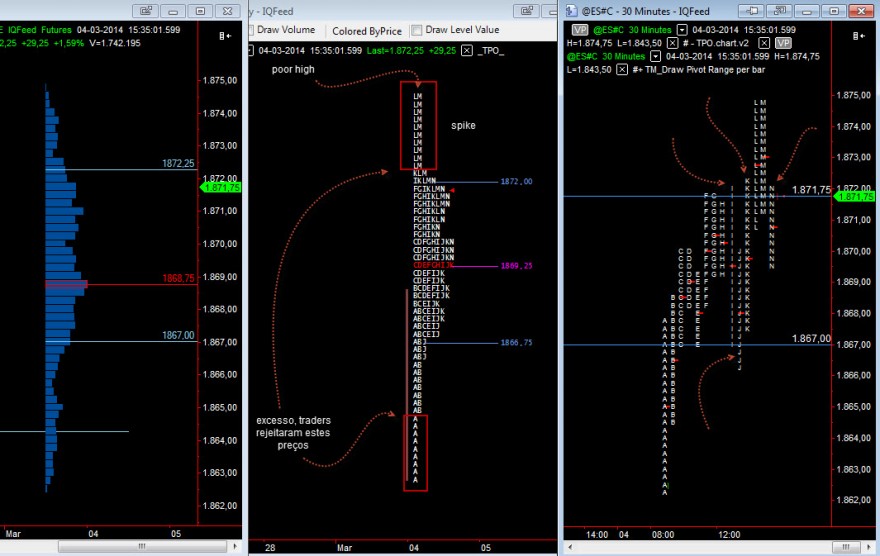Maximize the left volume profile window

click(200, 11)
